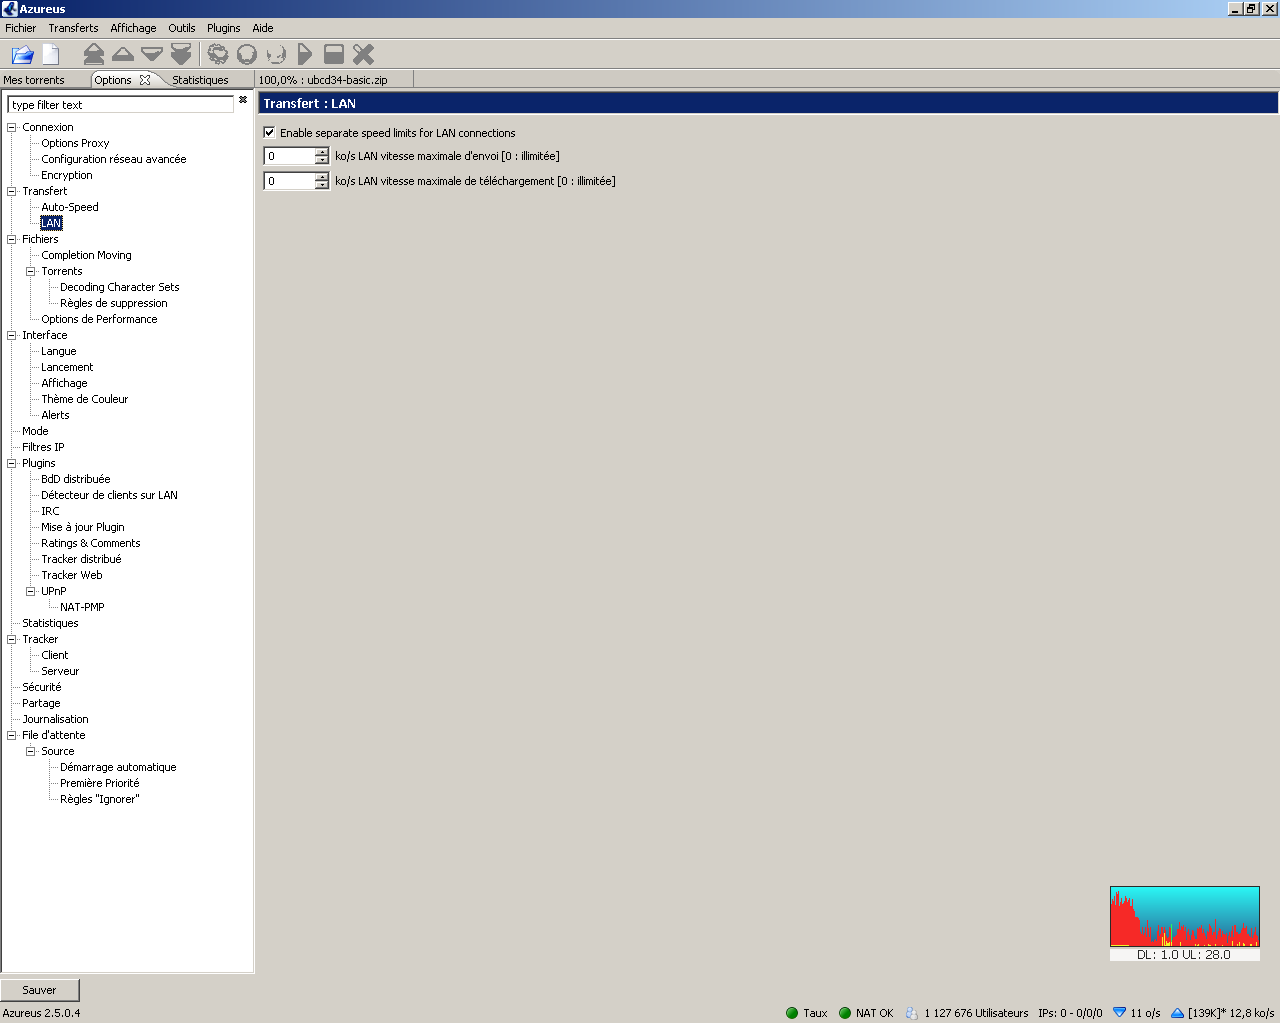Click the remove (X) toolbar icon
This screenshot has height=1024, width=1280.
tap(364, 54)
